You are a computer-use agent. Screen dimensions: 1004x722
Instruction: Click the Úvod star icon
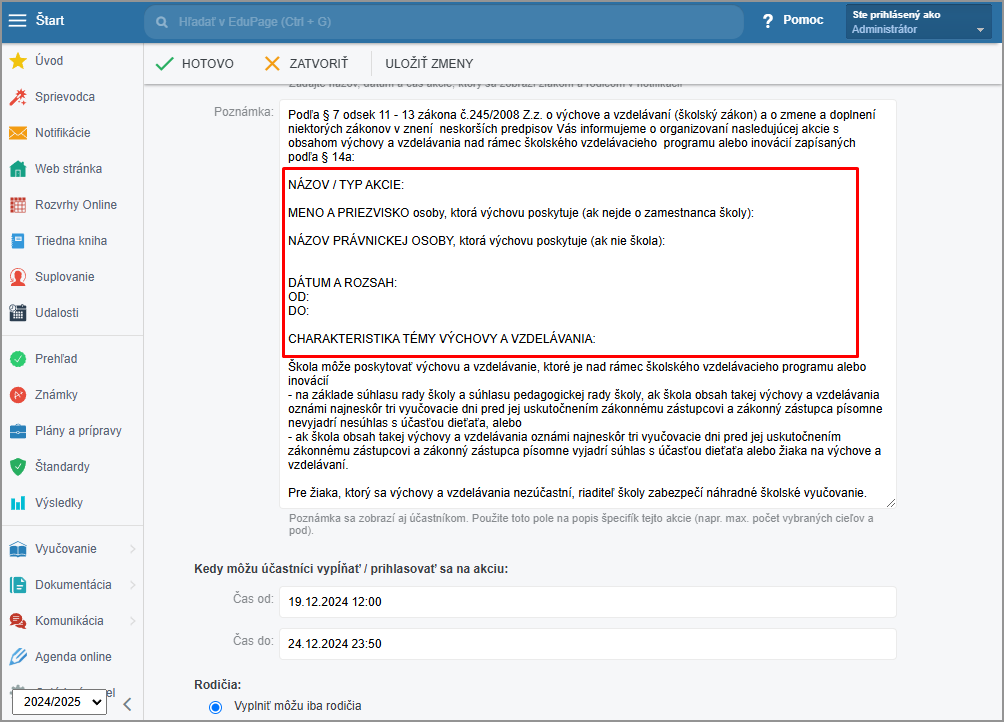click(17, 61)
